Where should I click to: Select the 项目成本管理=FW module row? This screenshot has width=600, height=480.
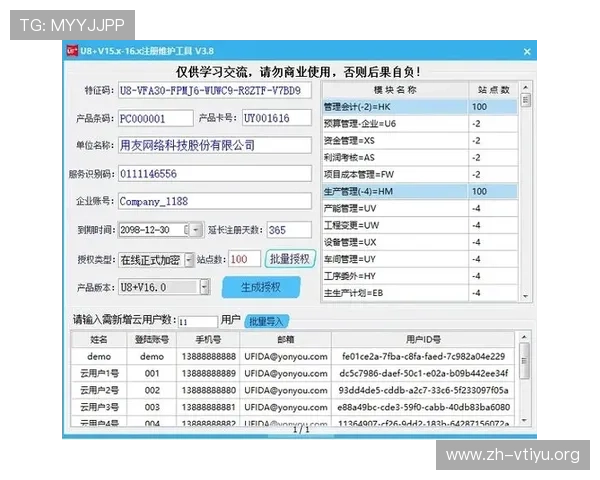tap(420, 175)
